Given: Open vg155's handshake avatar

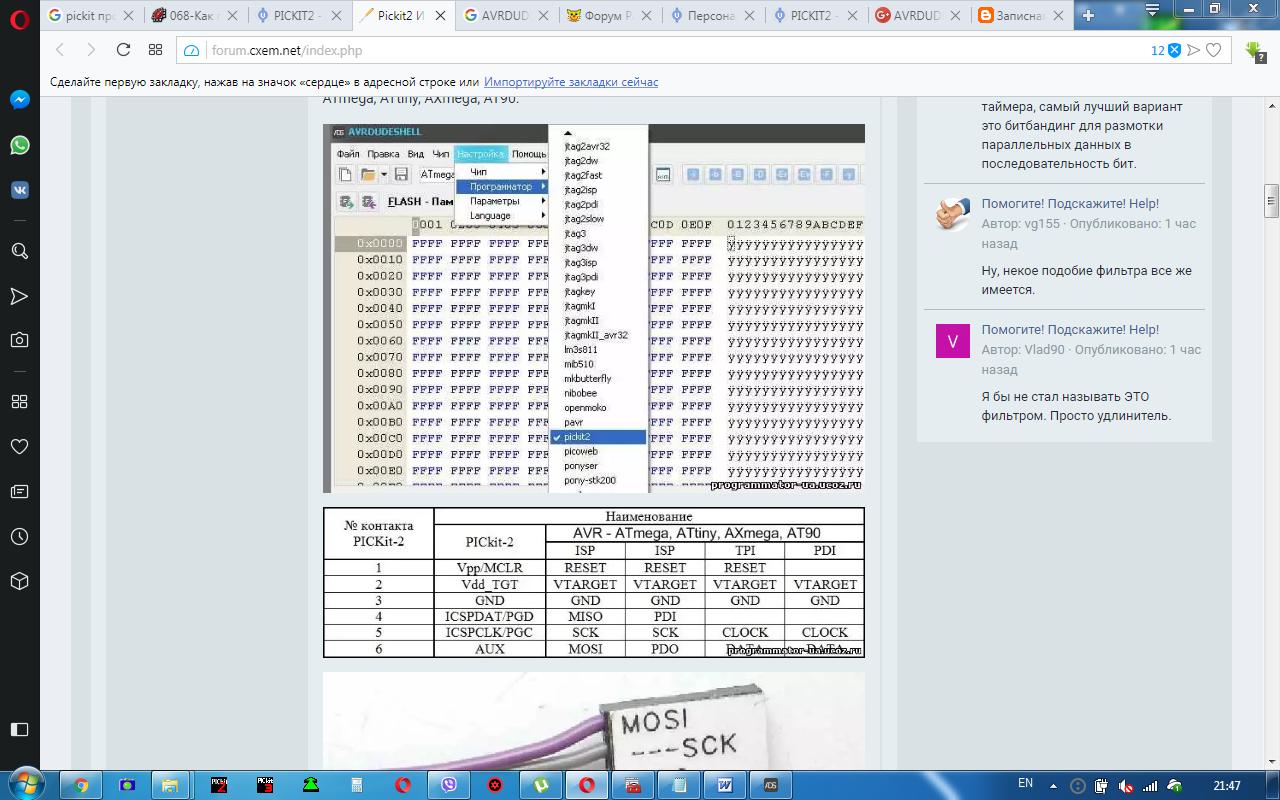Looking at the screenshot, I should coord(952,214).
